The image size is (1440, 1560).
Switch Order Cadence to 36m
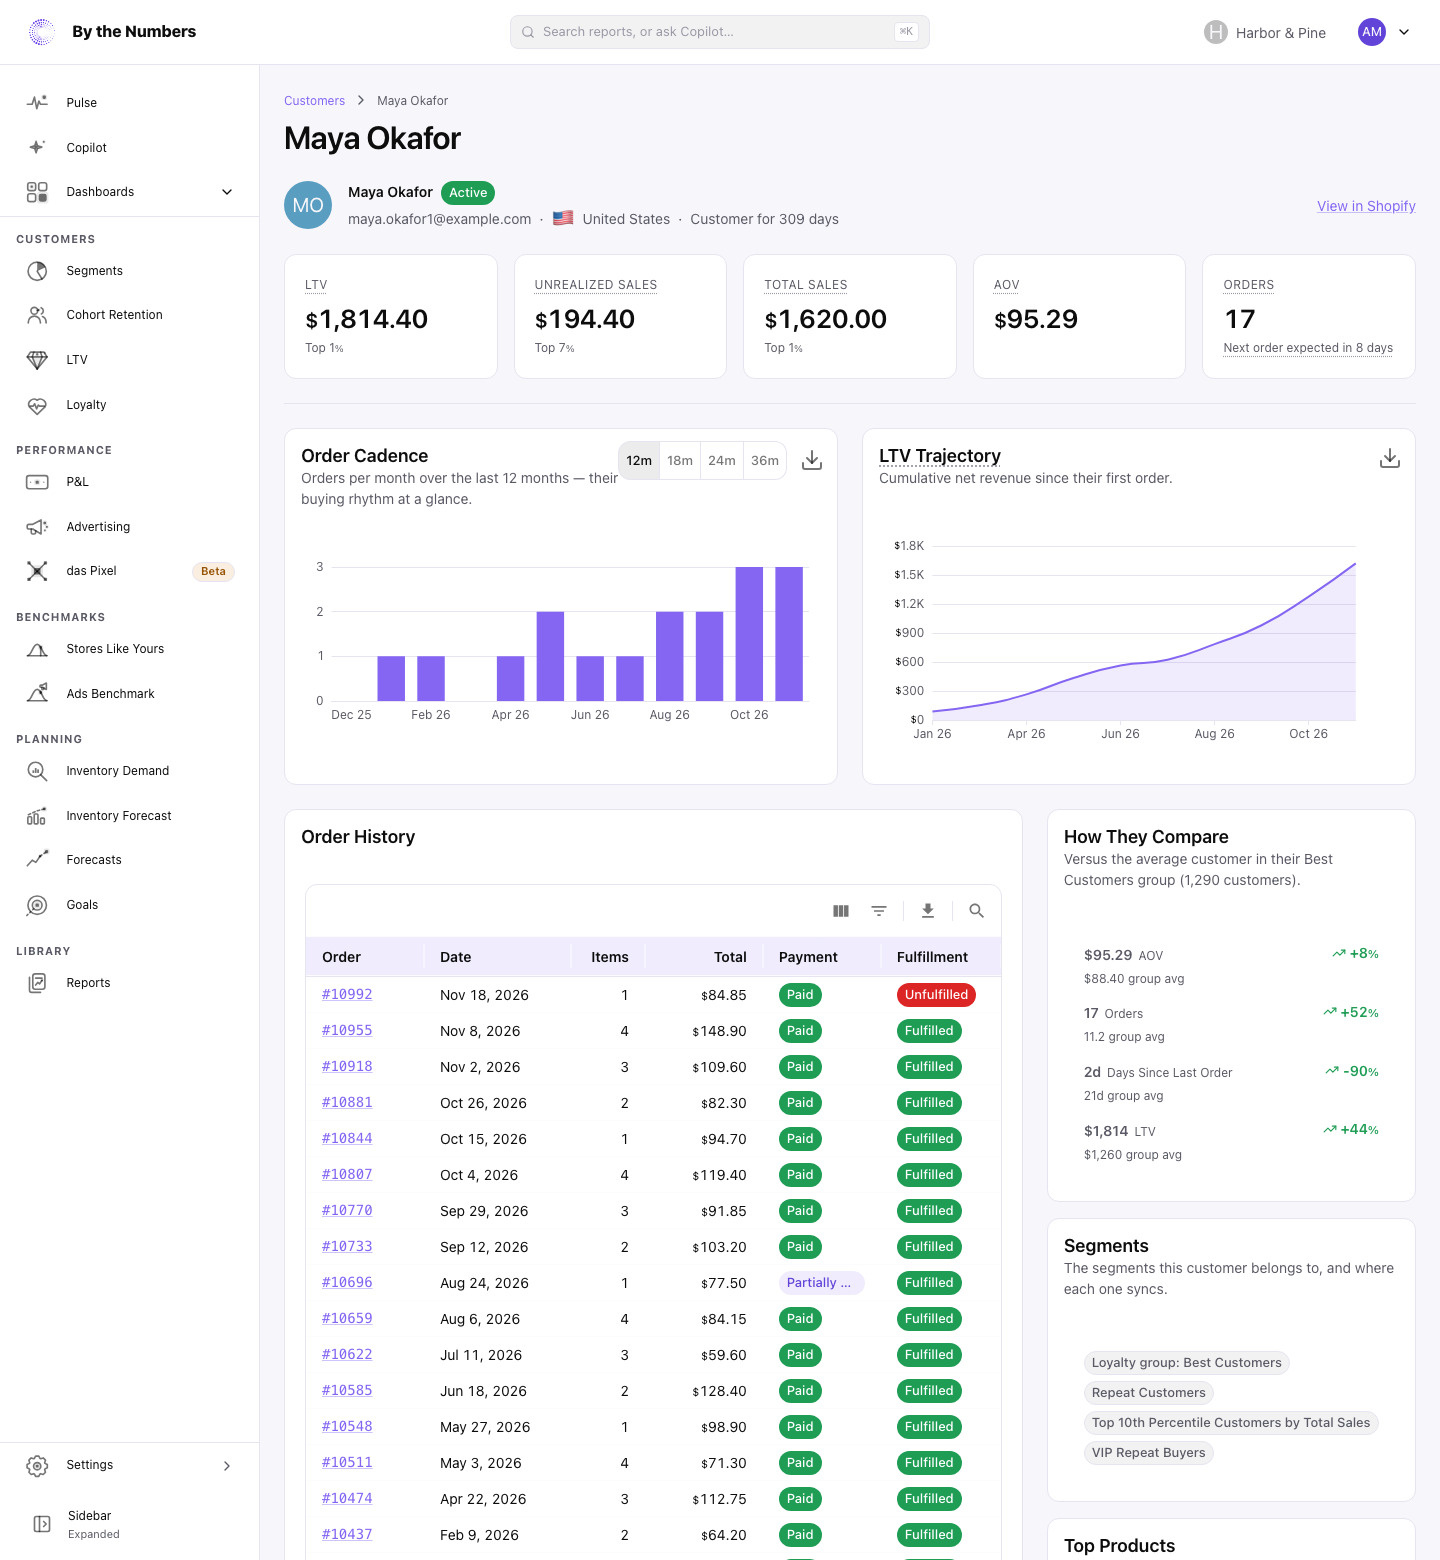(x=765, y=461)
